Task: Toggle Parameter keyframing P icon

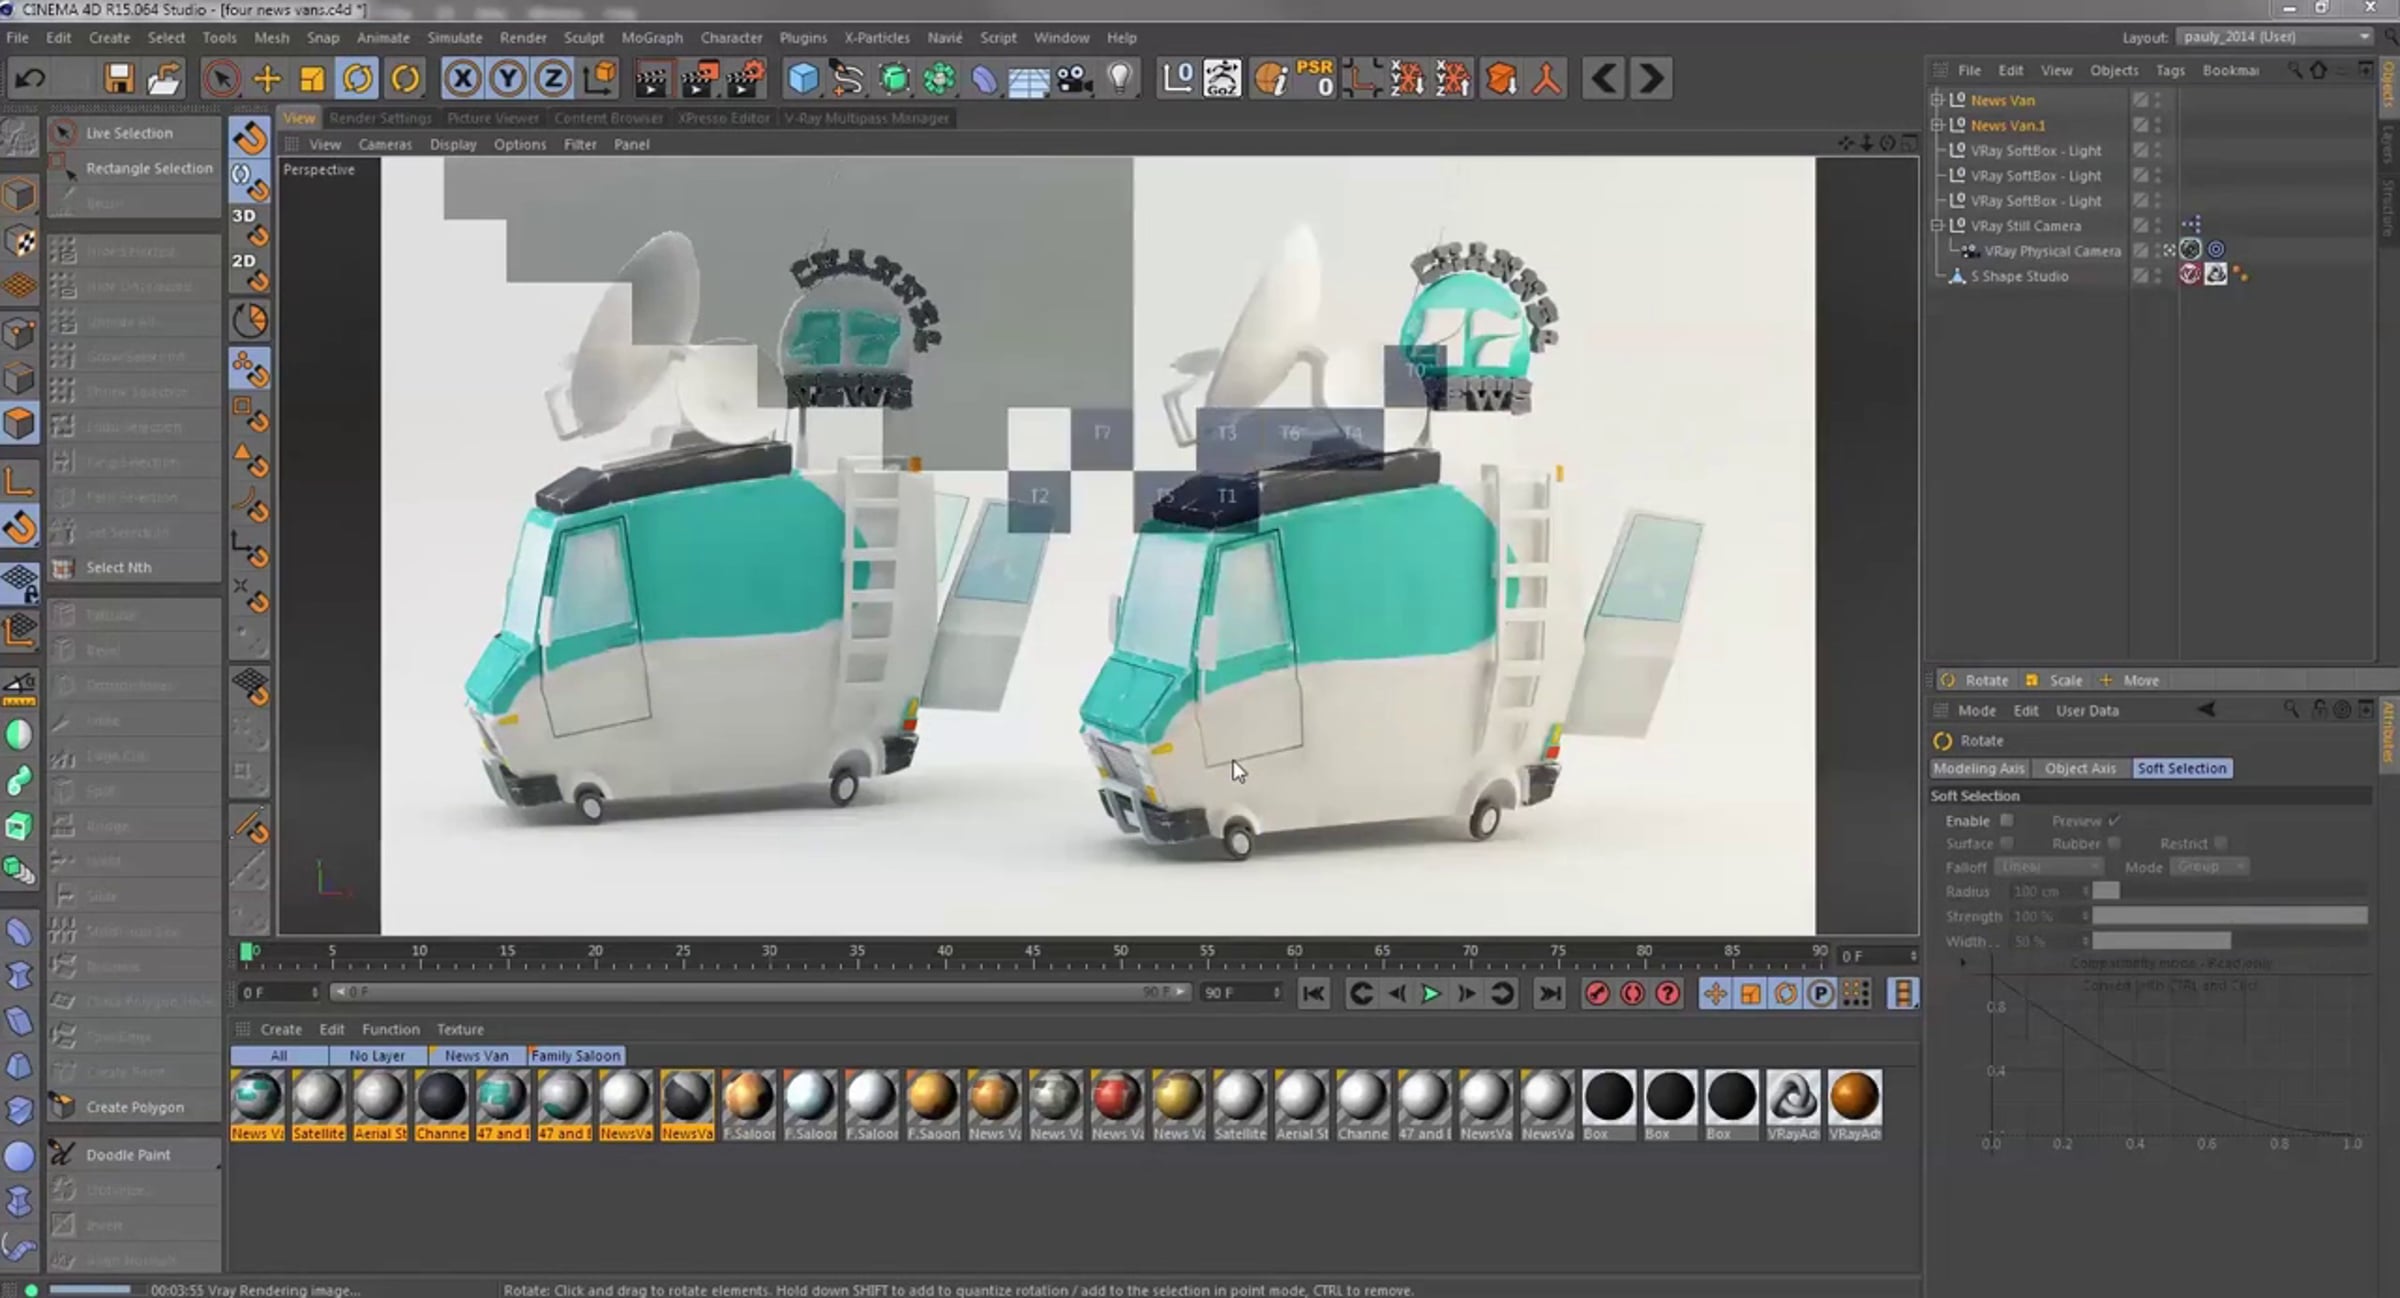Action: 1821,993
